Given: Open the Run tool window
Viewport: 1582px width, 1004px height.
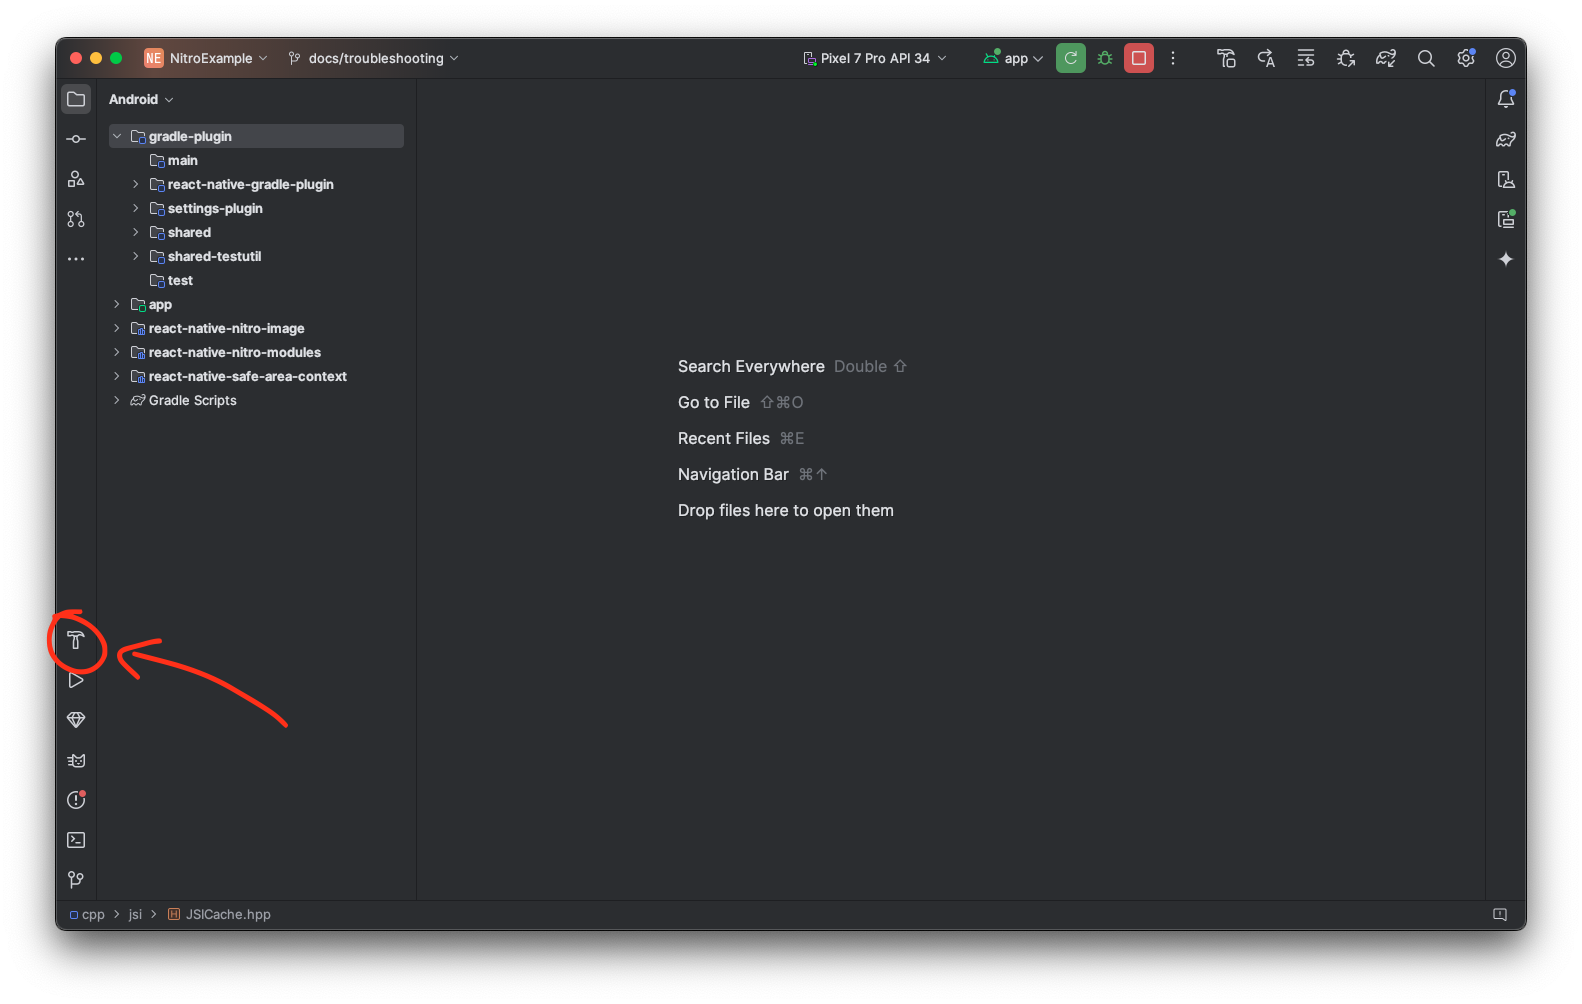Looking at the screenshot, I should [x=76, y=680].
